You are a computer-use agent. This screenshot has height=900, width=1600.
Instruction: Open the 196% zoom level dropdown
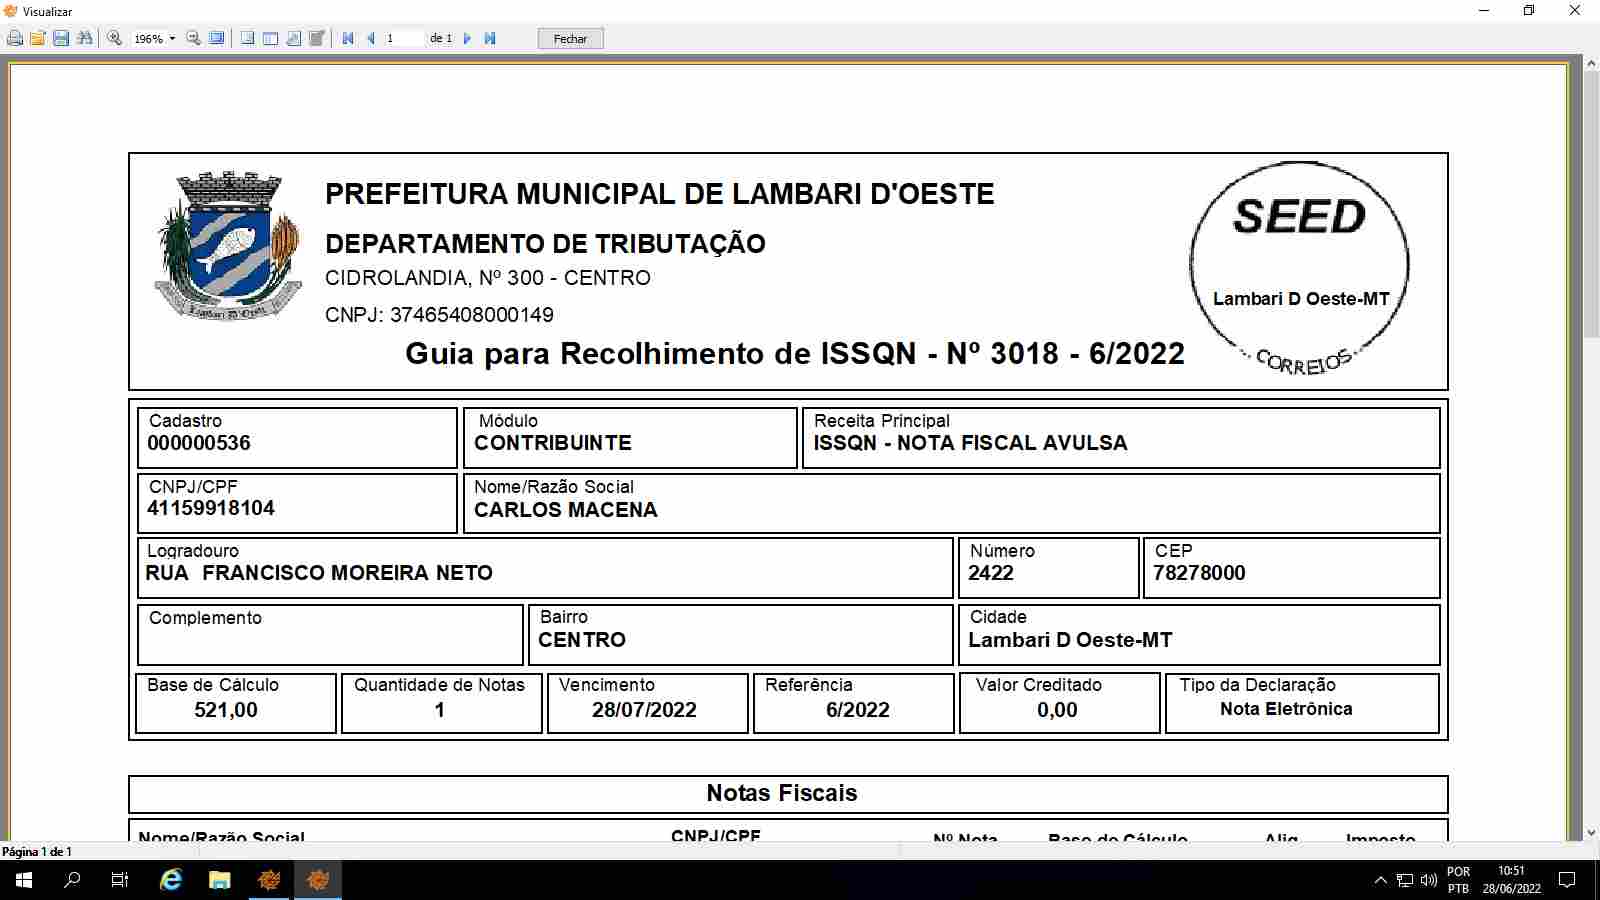(172, 39)
